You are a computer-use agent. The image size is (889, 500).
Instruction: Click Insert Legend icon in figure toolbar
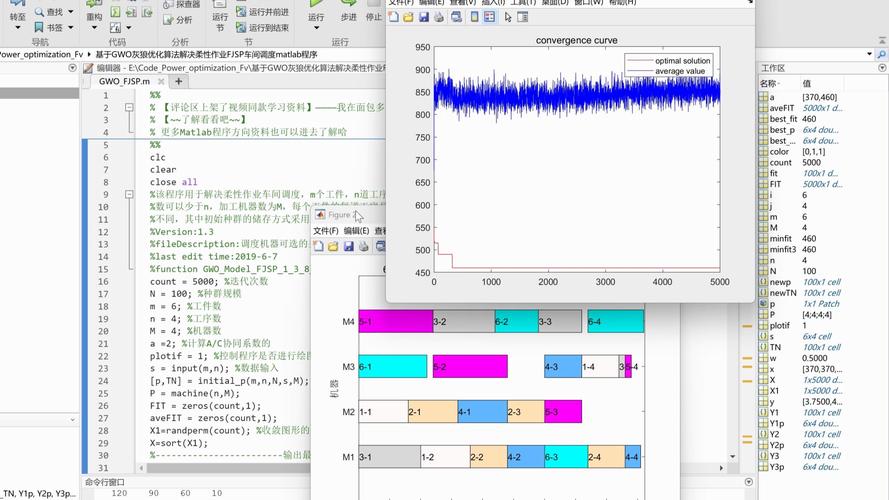tap(489, 17)
